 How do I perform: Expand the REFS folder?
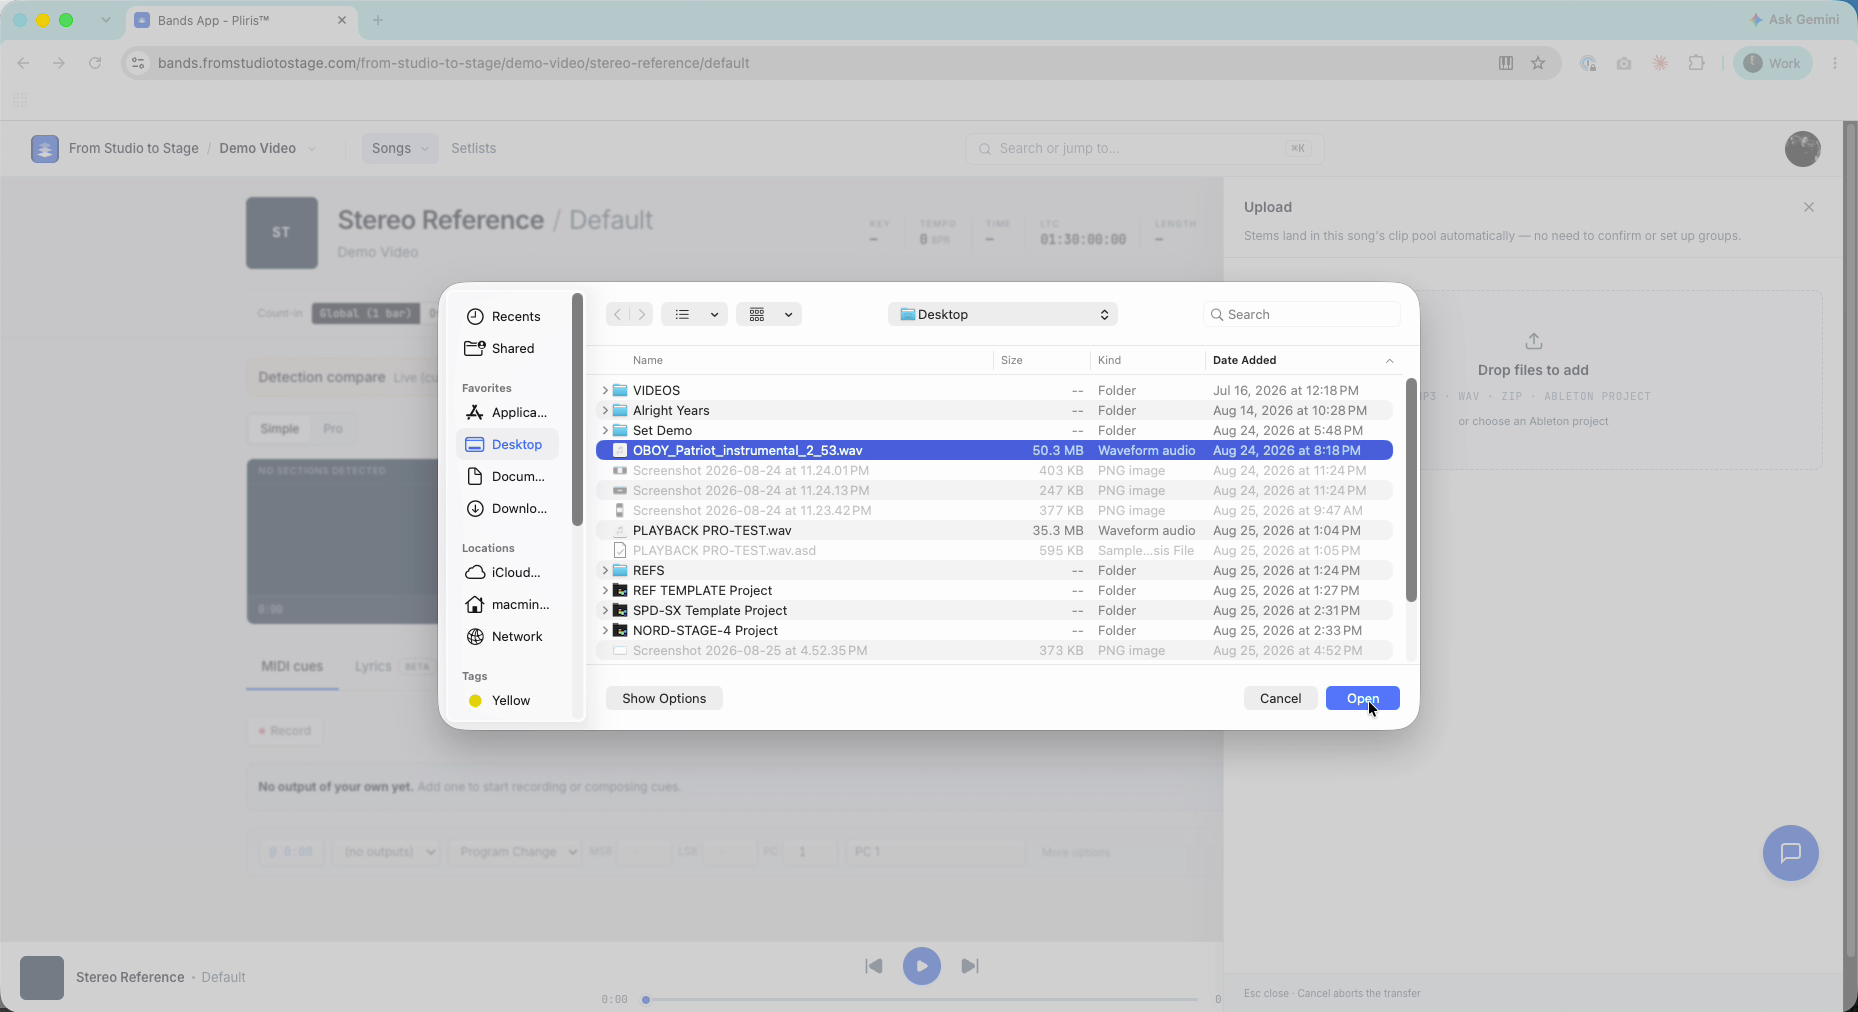pyautogui.click(x=605, y=570)
